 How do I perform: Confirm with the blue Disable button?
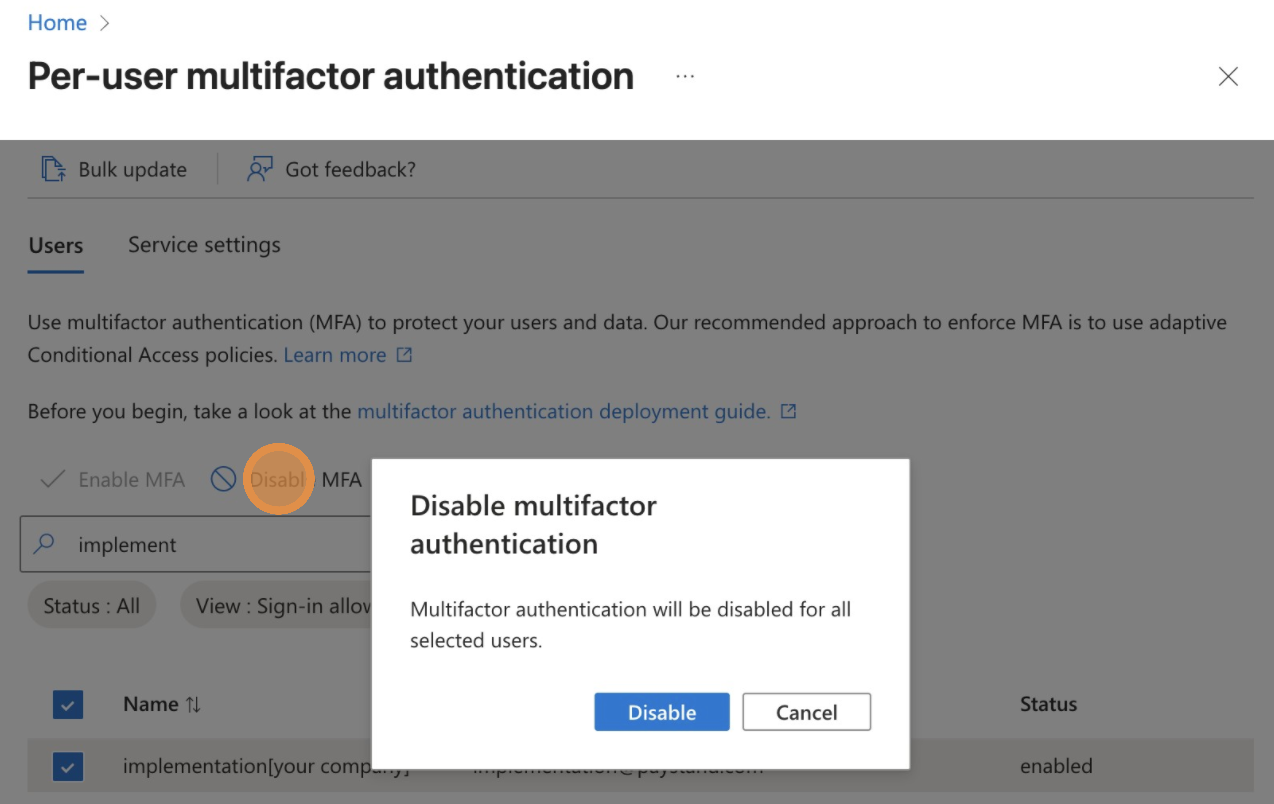coord(662,712)
